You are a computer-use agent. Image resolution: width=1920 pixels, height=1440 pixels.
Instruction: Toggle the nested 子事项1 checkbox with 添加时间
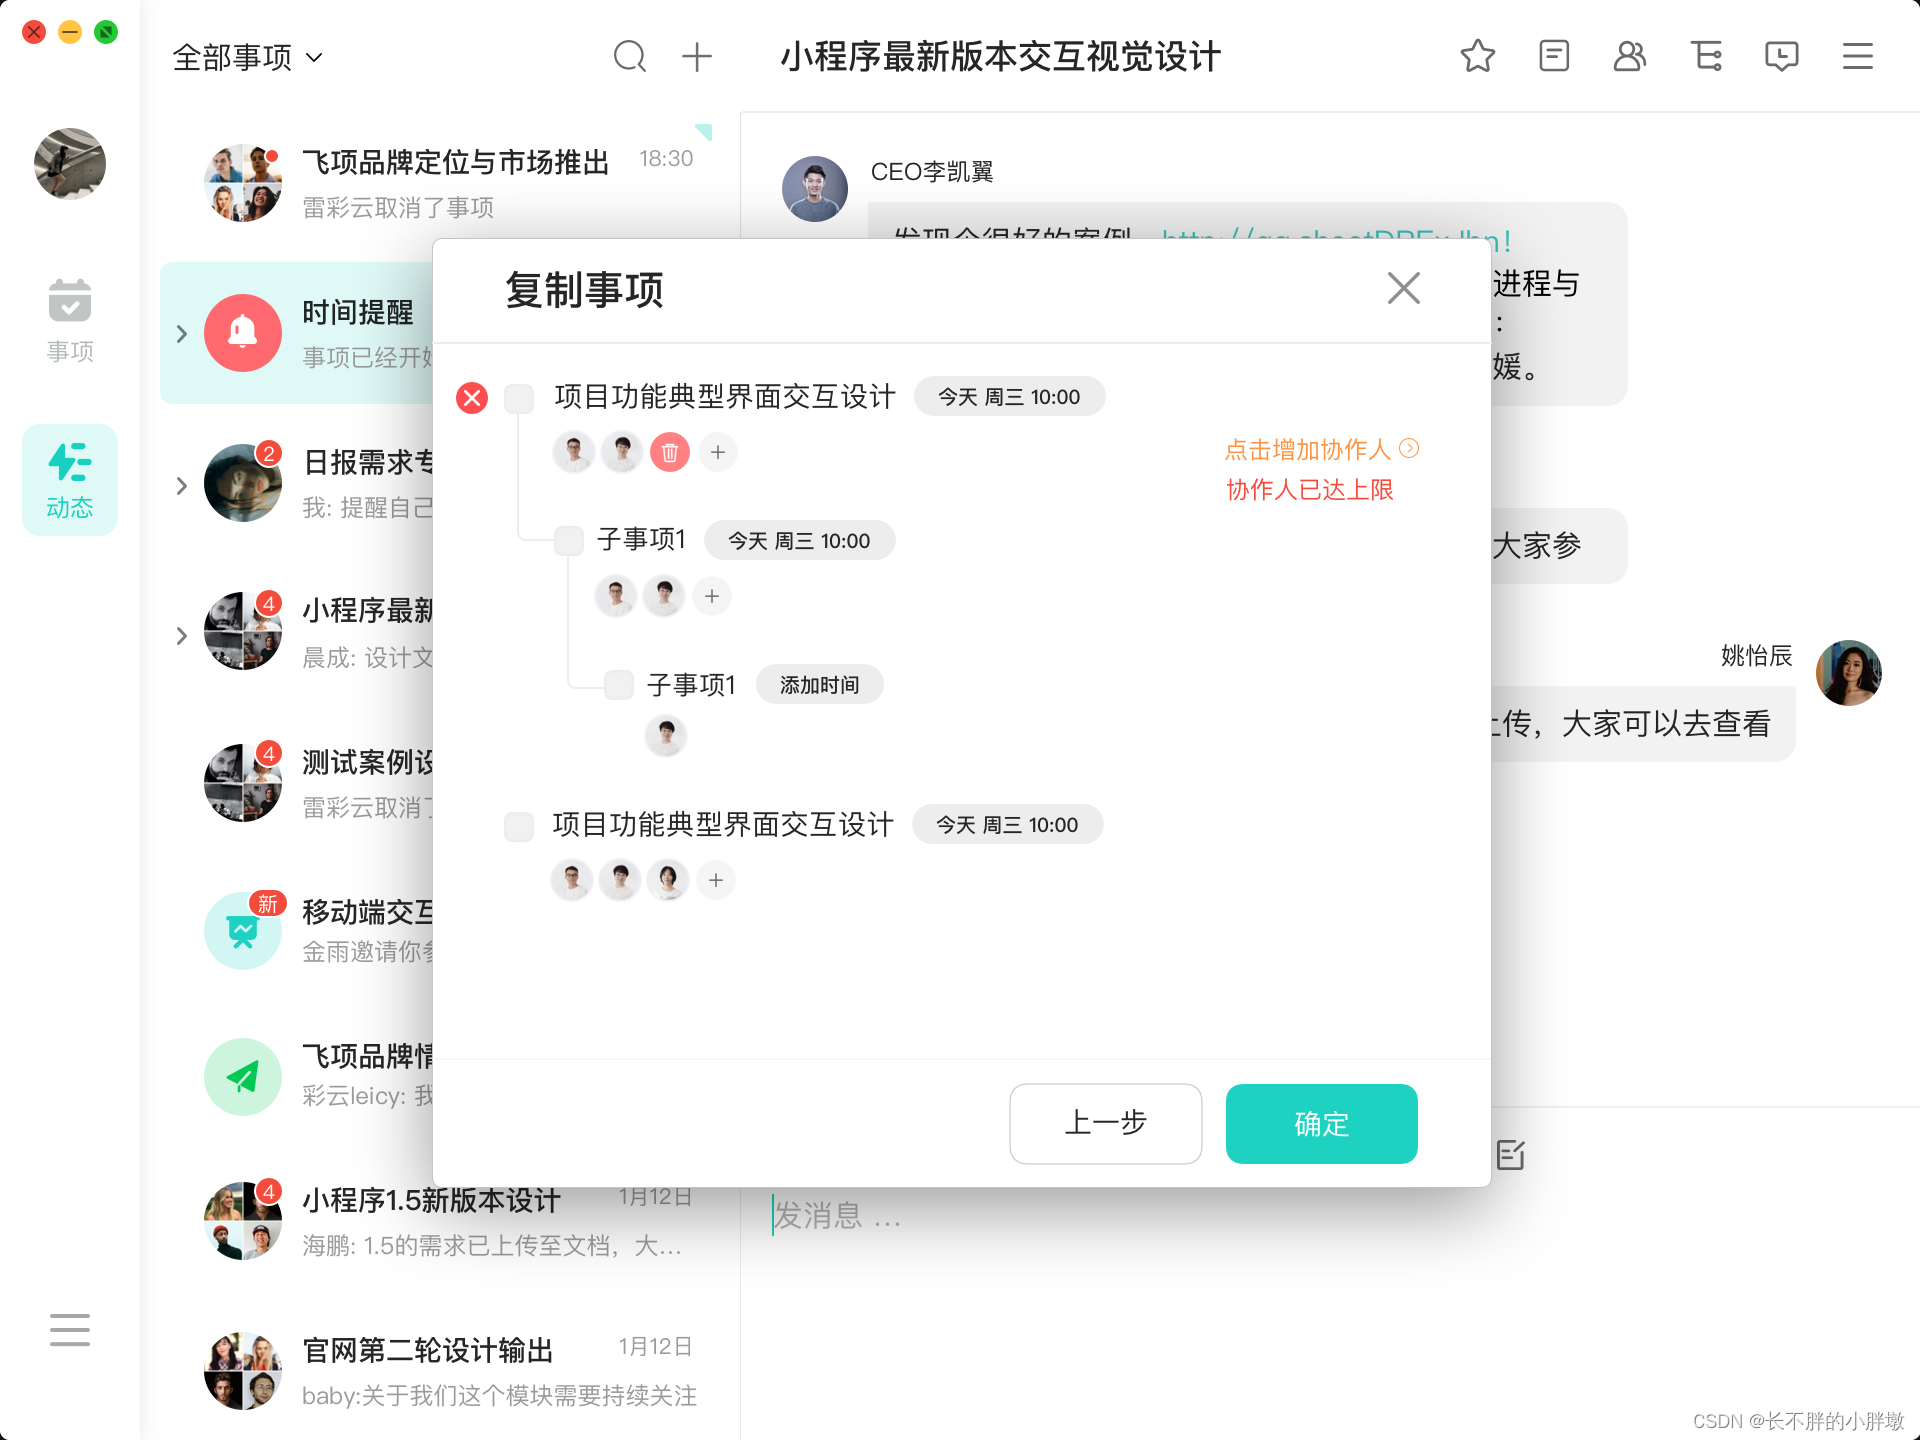[619, 685]
